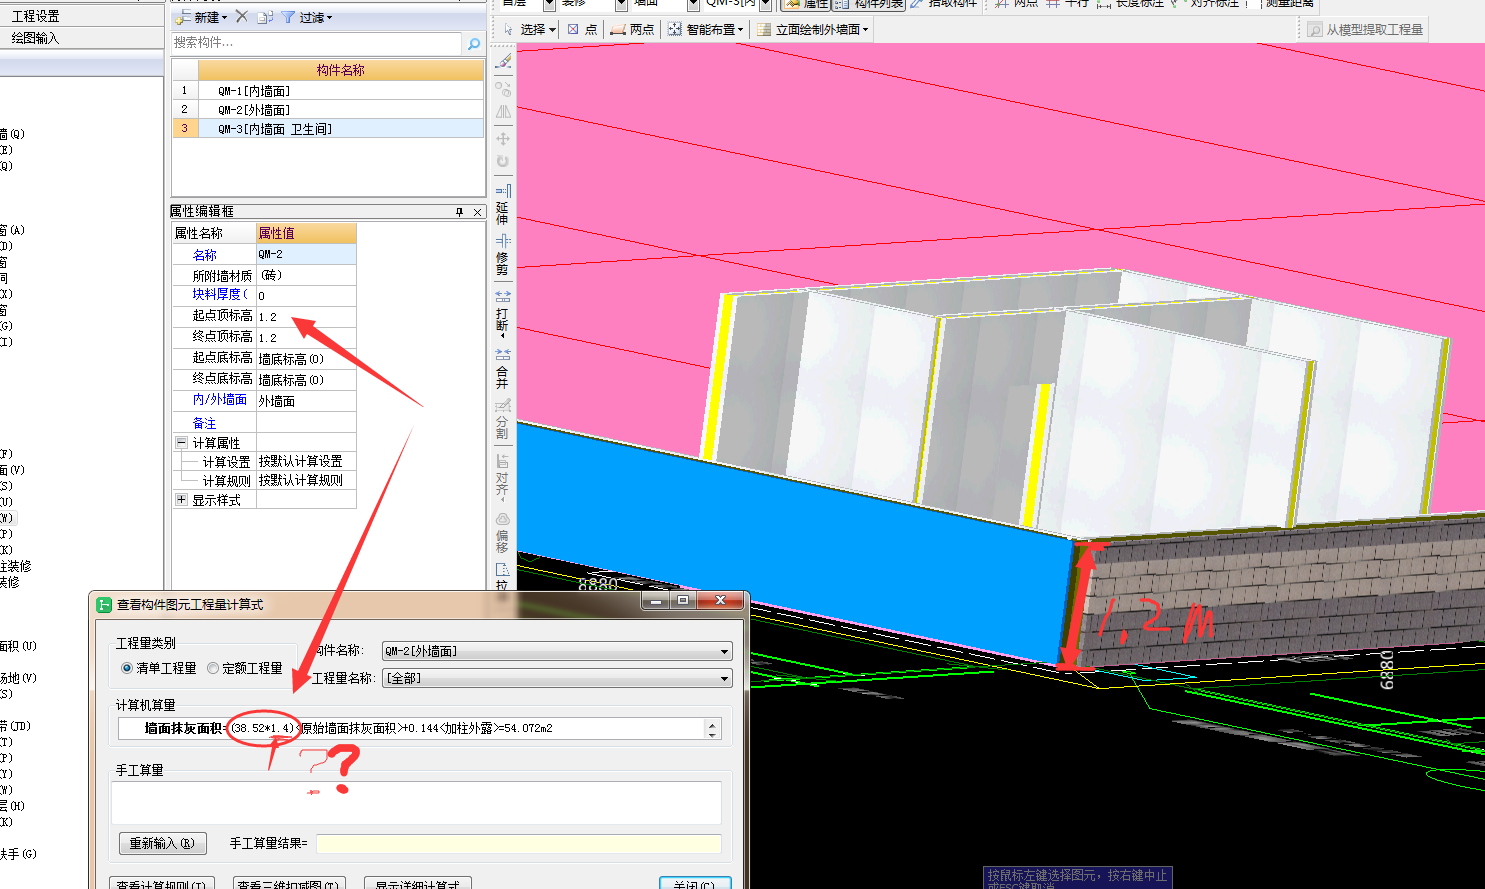1485x889 pixels.
Task: Click the 起点底标高 墙底标高 value cell
Action: [306, 358]
